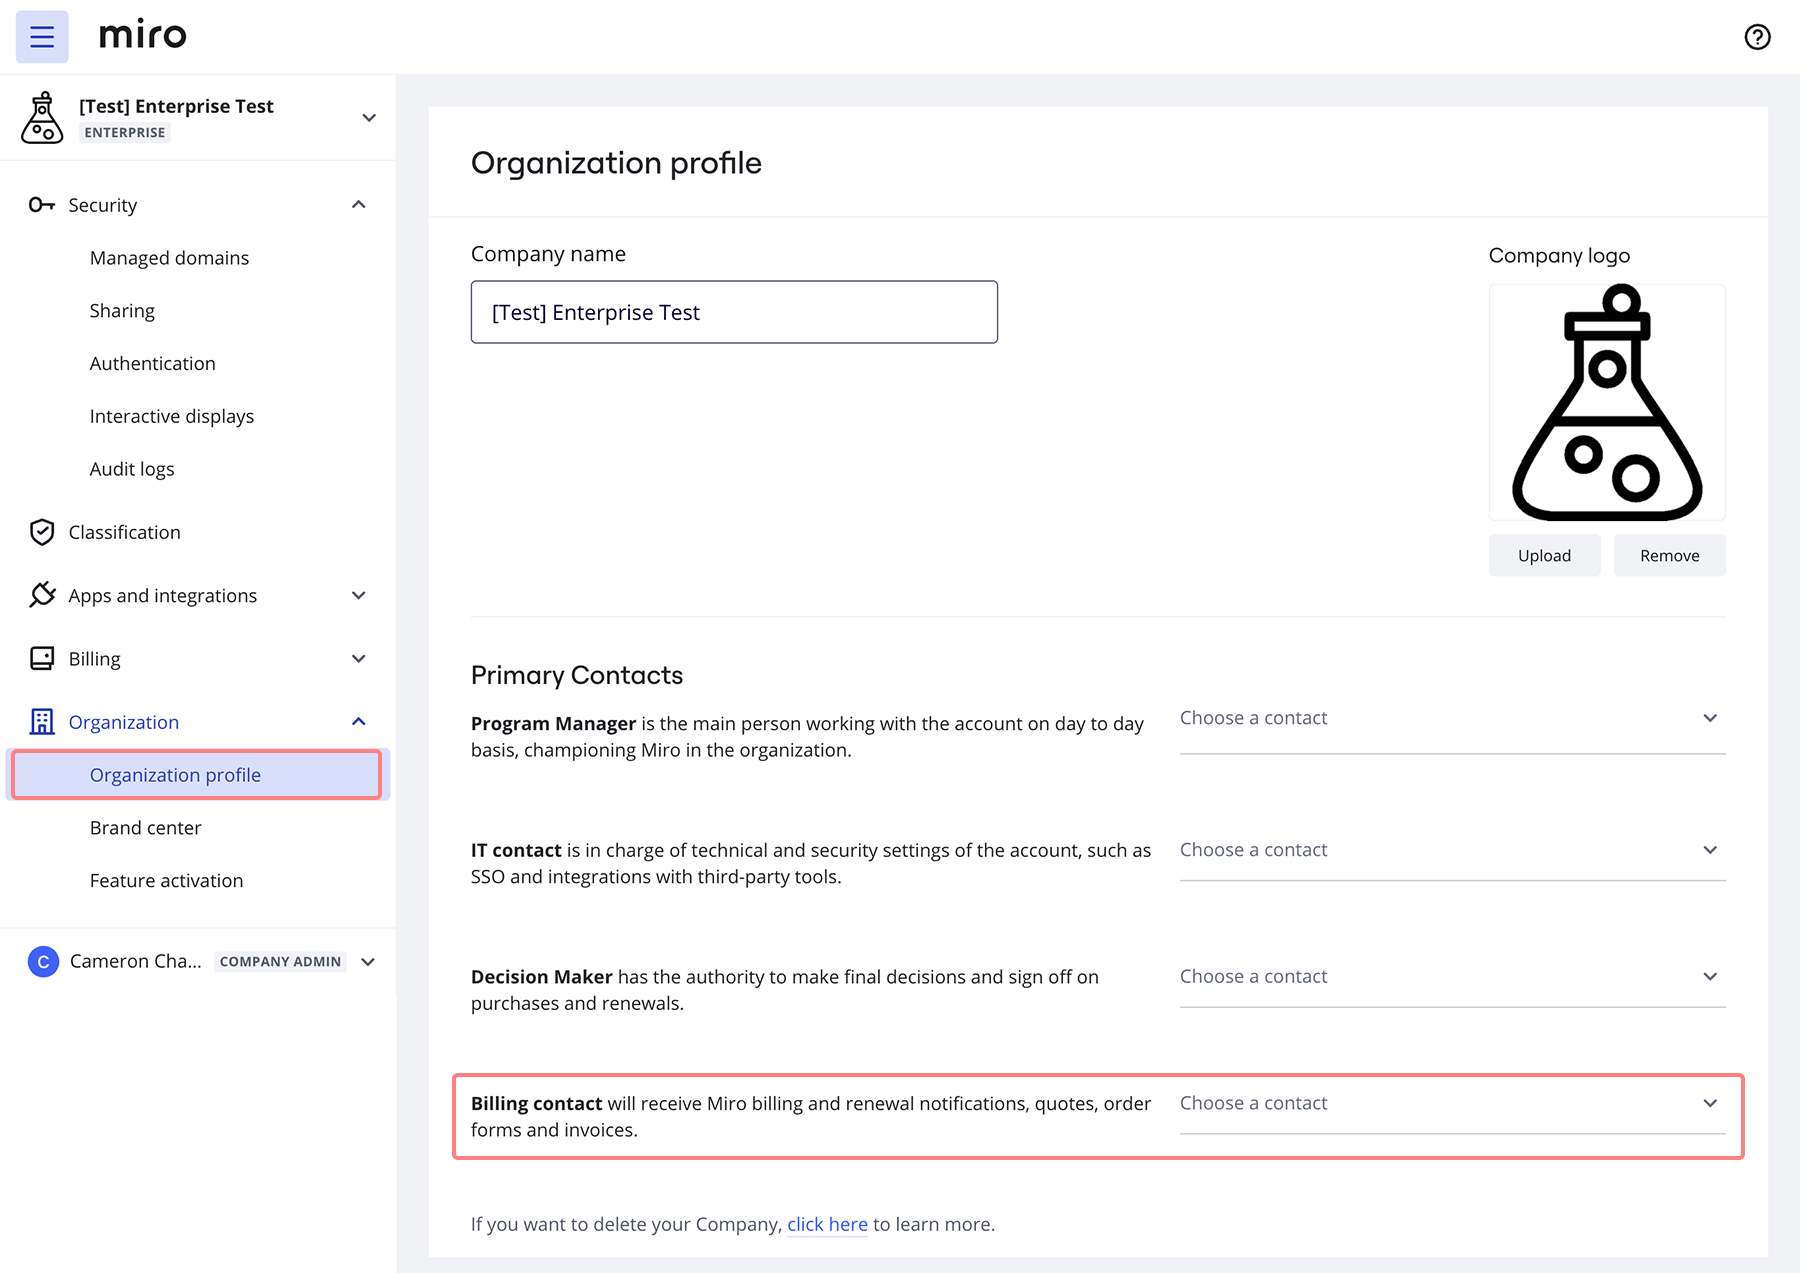The width and height of the screenshot is (1800, 1273).
Task: Open the organization switcher chevron
Action: pos(369,118)
